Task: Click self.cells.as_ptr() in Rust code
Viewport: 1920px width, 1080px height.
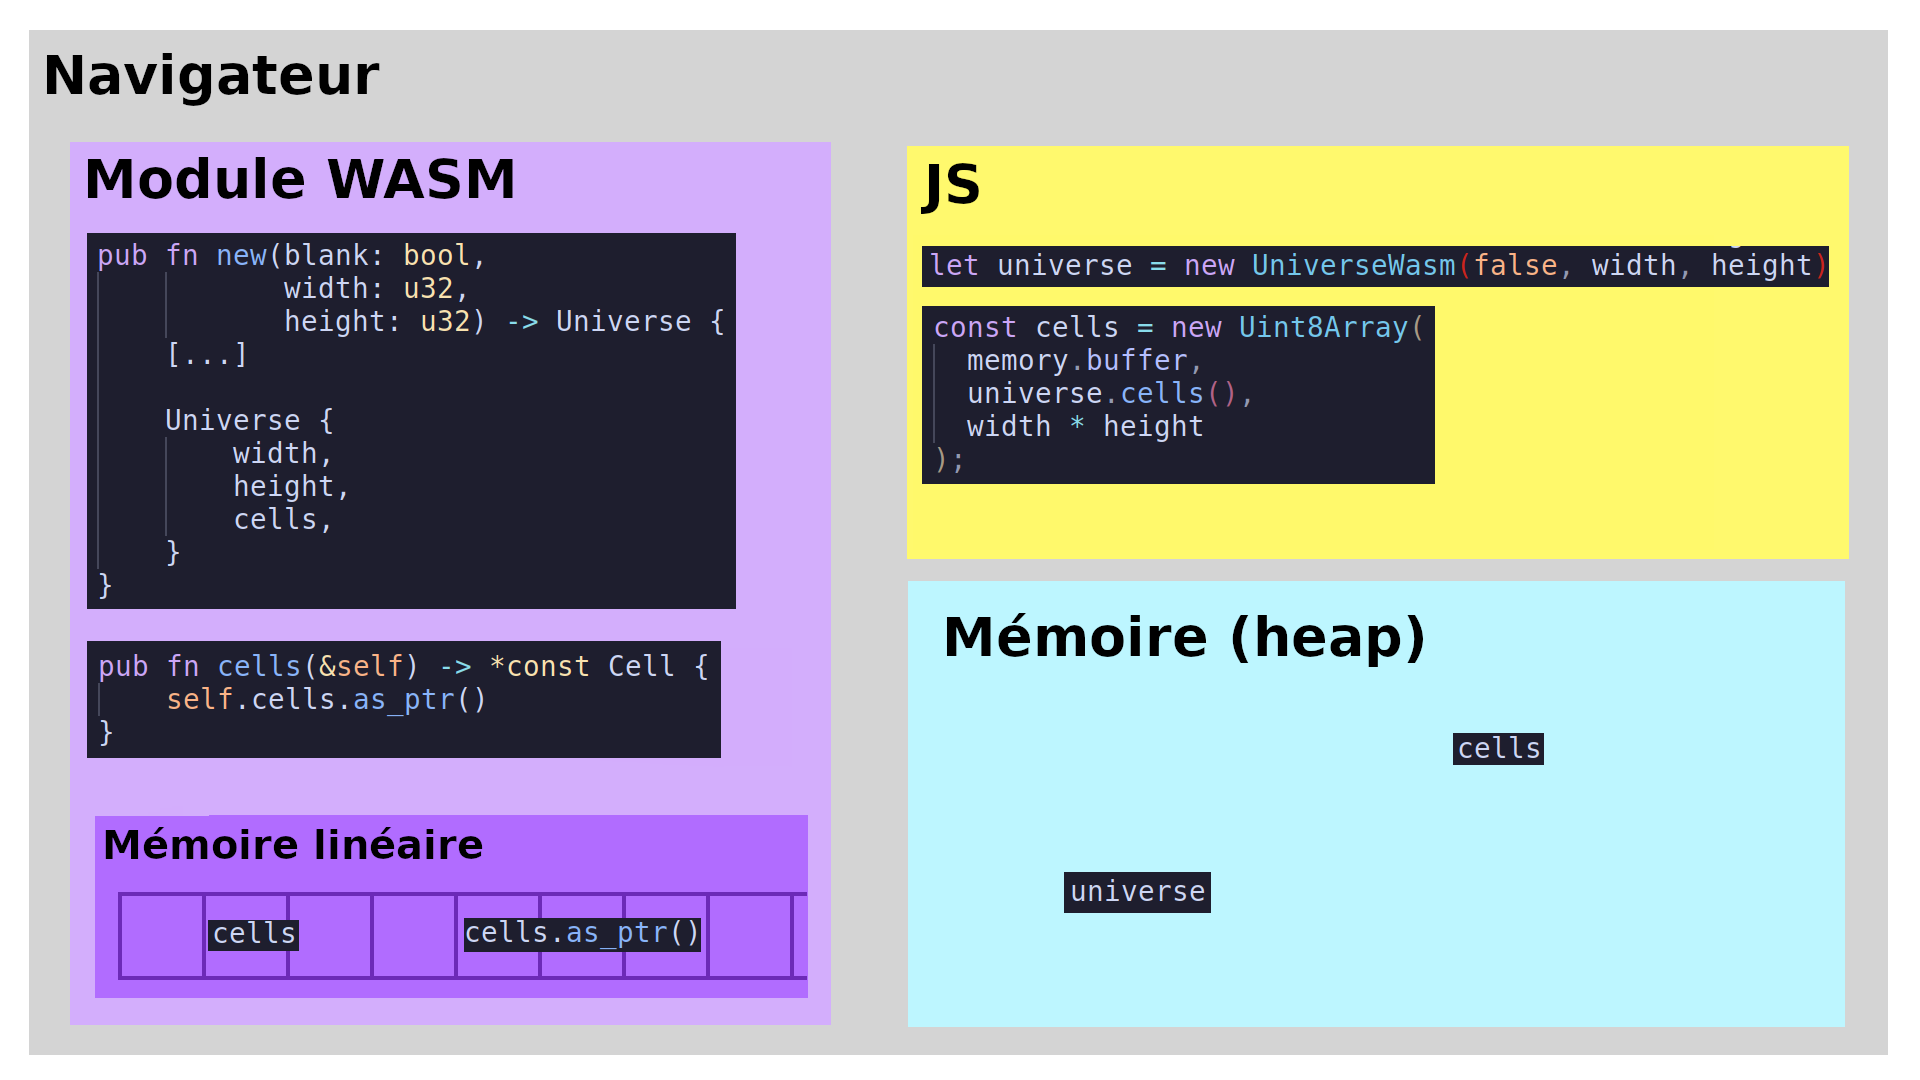Action: tap(326, 700)
